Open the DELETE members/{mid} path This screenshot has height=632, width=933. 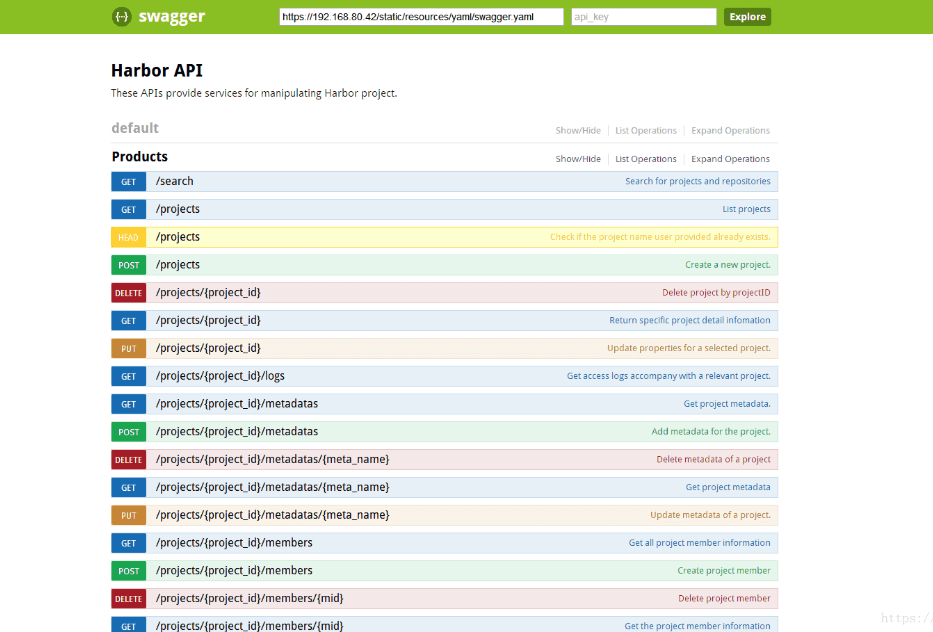(249, 599)
